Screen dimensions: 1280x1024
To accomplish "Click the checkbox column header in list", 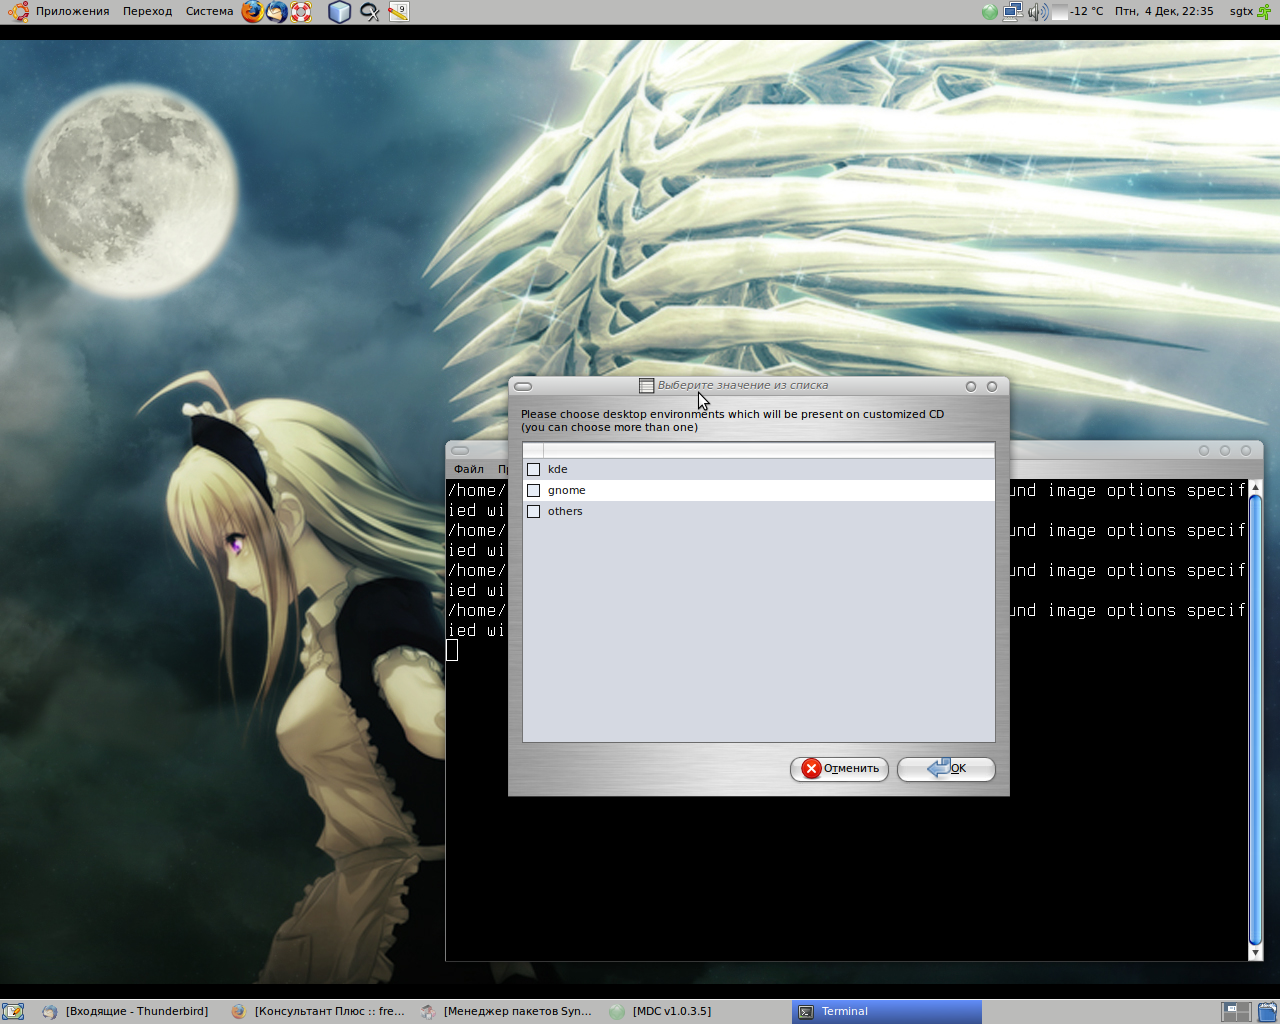I will (x=533, y=450).
